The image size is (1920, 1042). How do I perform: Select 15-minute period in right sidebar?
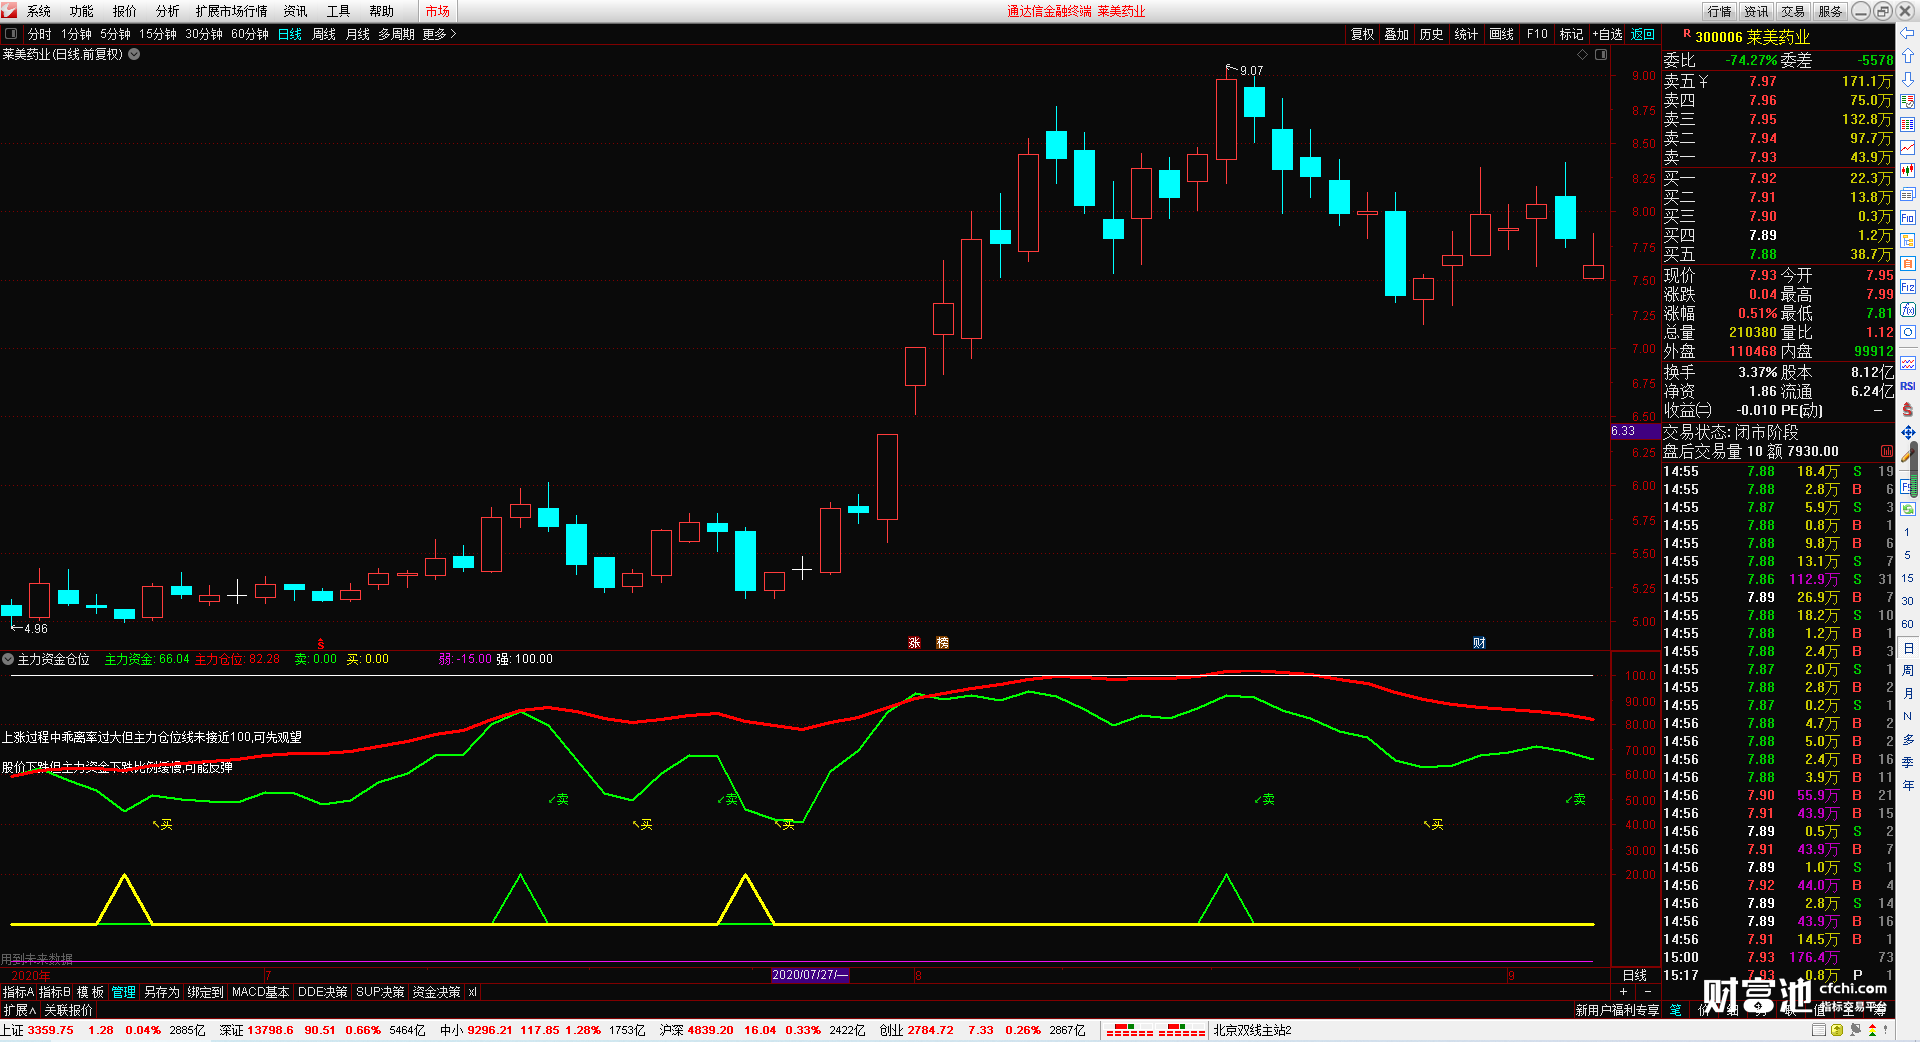coord(1908,578)
